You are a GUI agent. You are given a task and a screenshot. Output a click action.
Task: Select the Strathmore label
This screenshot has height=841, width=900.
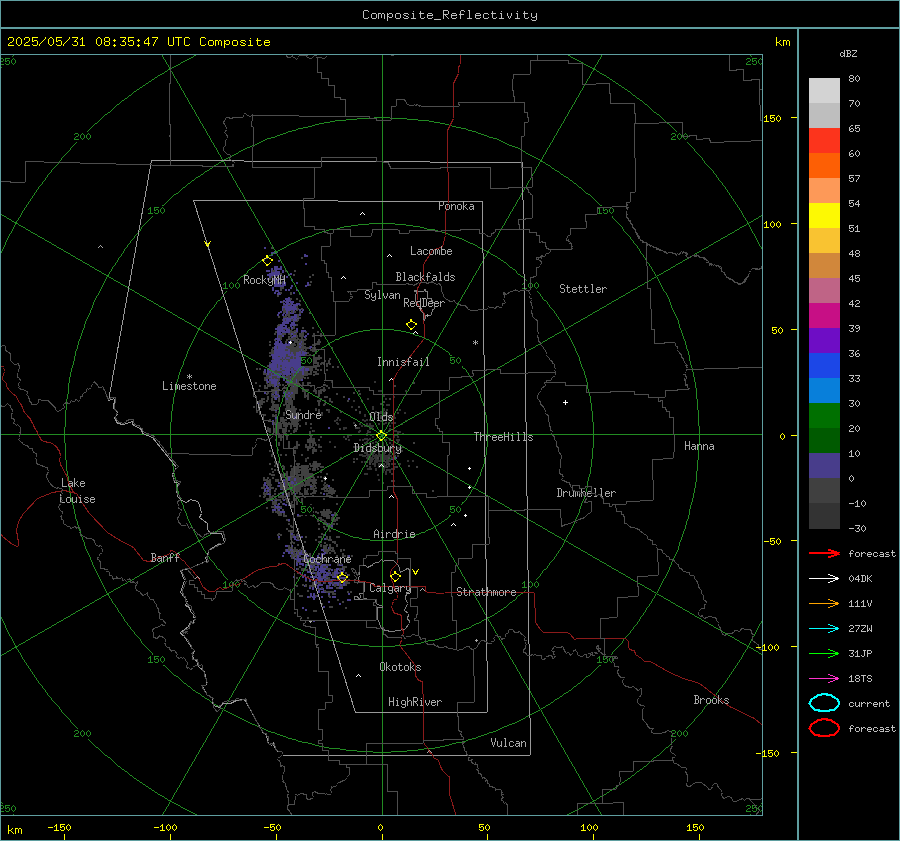coord(486,592)
